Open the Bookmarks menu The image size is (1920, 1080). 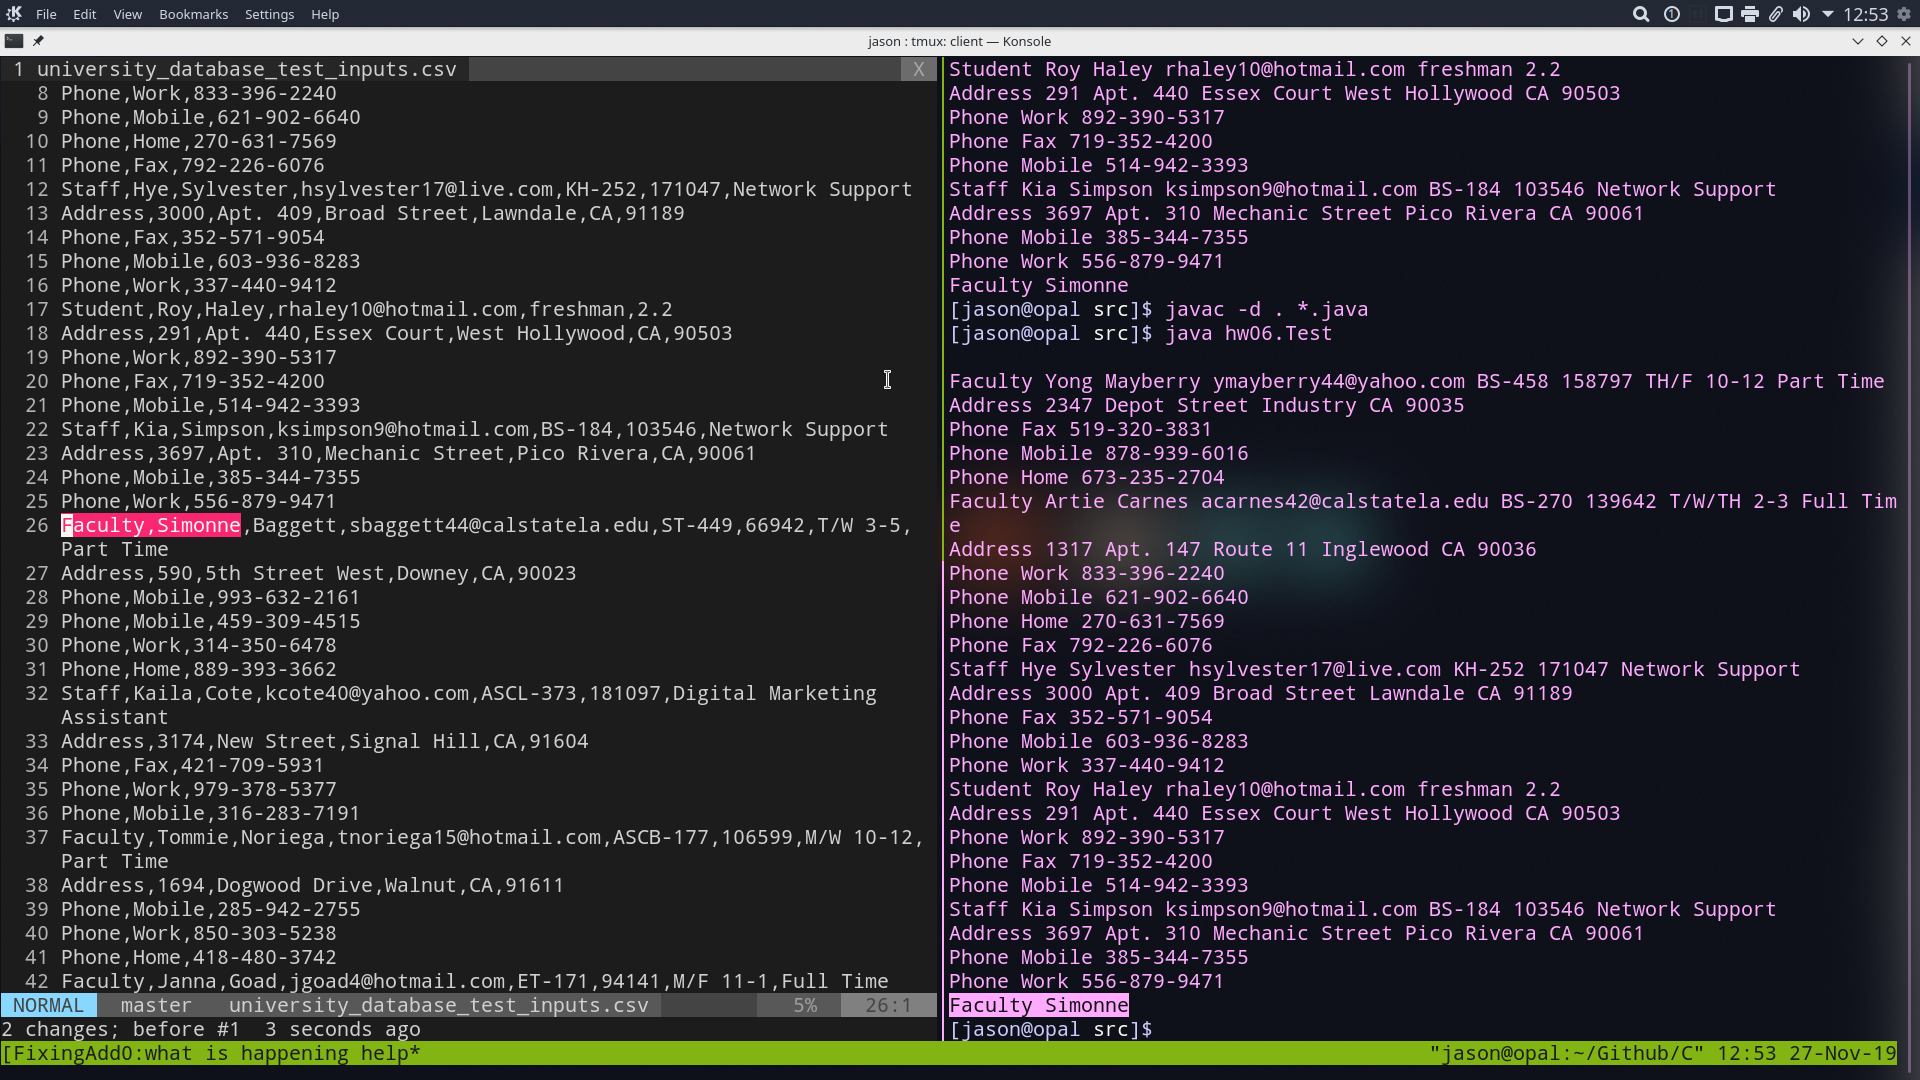[x=193, y=14]
